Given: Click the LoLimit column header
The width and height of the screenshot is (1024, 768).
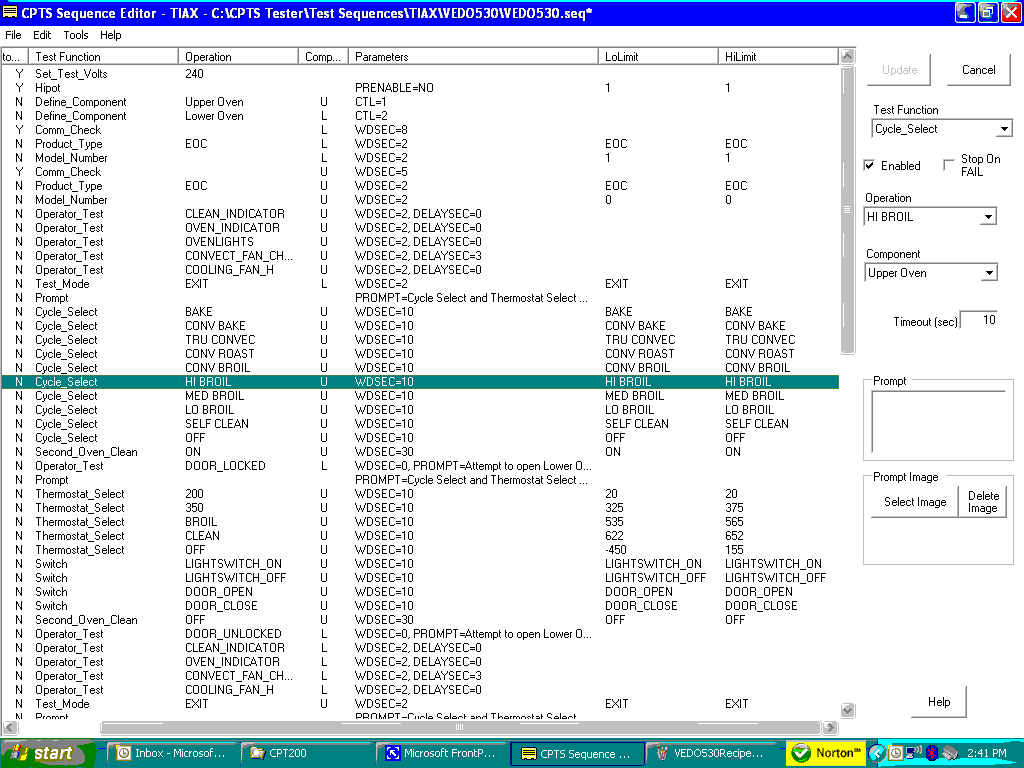Looking at the screenshot, I should click(x=658, y=57).
